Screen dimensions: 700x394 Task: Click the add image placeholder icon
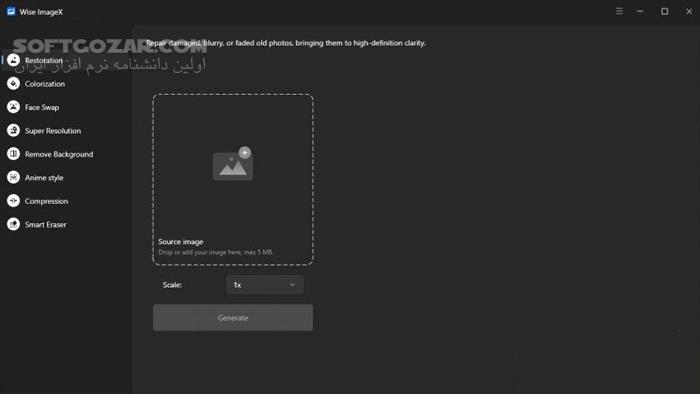233,164
